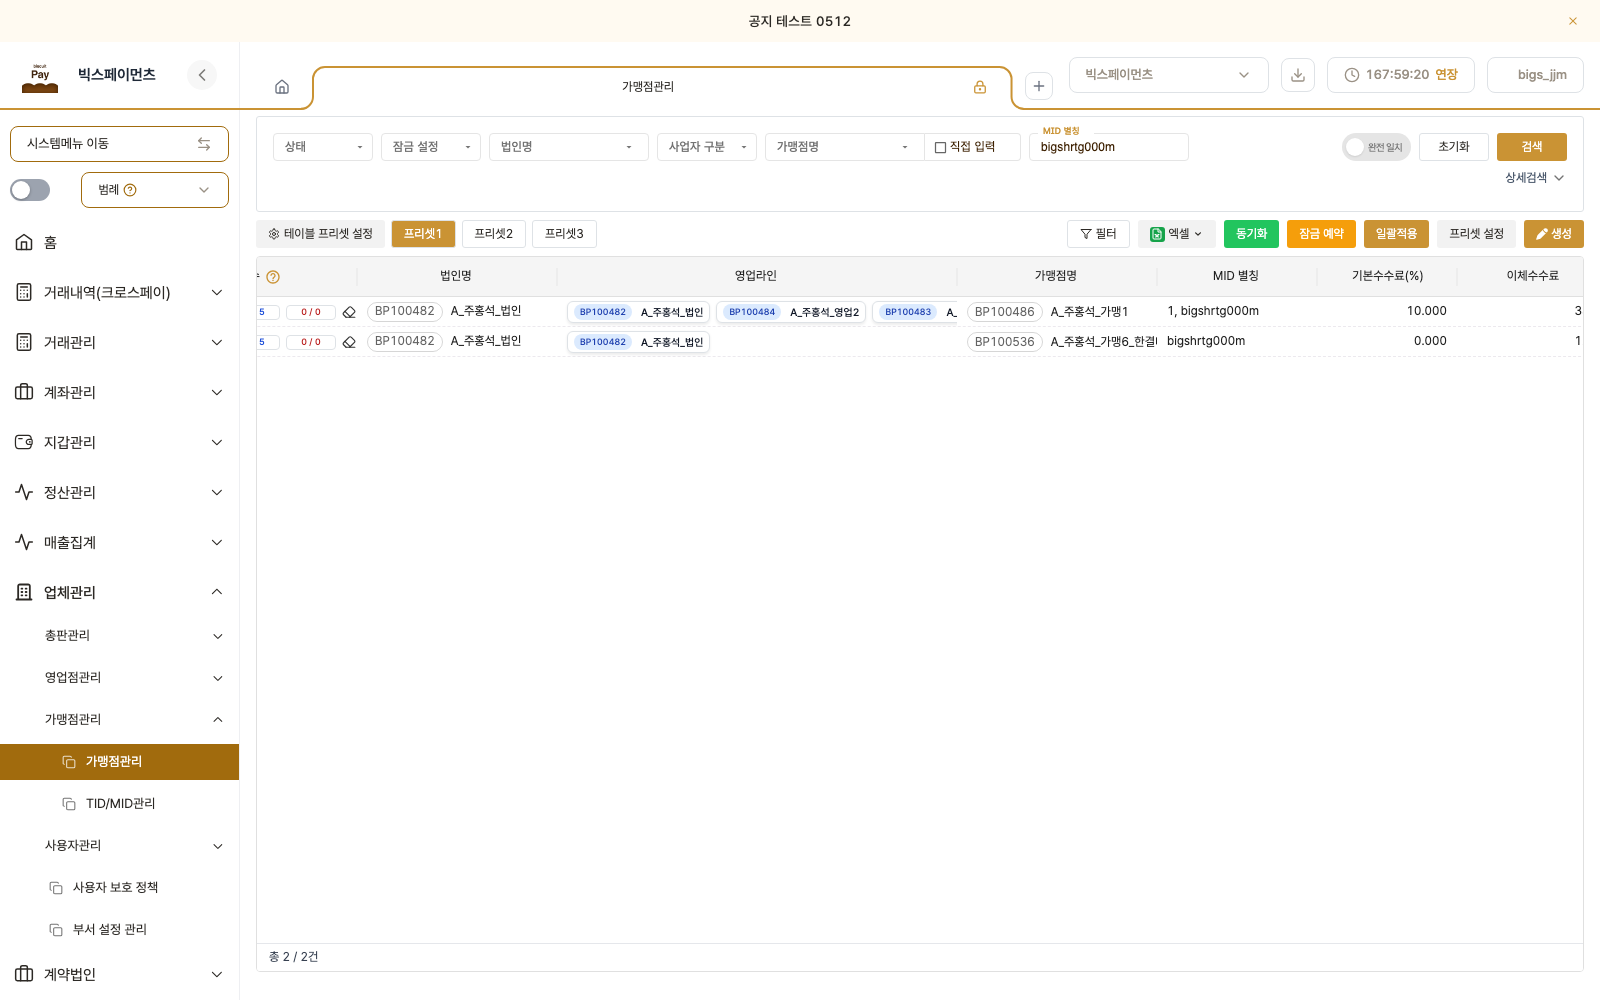Click the 생성 button
This screenshot has height=1000, width=1600.
pyautogui.click(x=1554, y=234)
